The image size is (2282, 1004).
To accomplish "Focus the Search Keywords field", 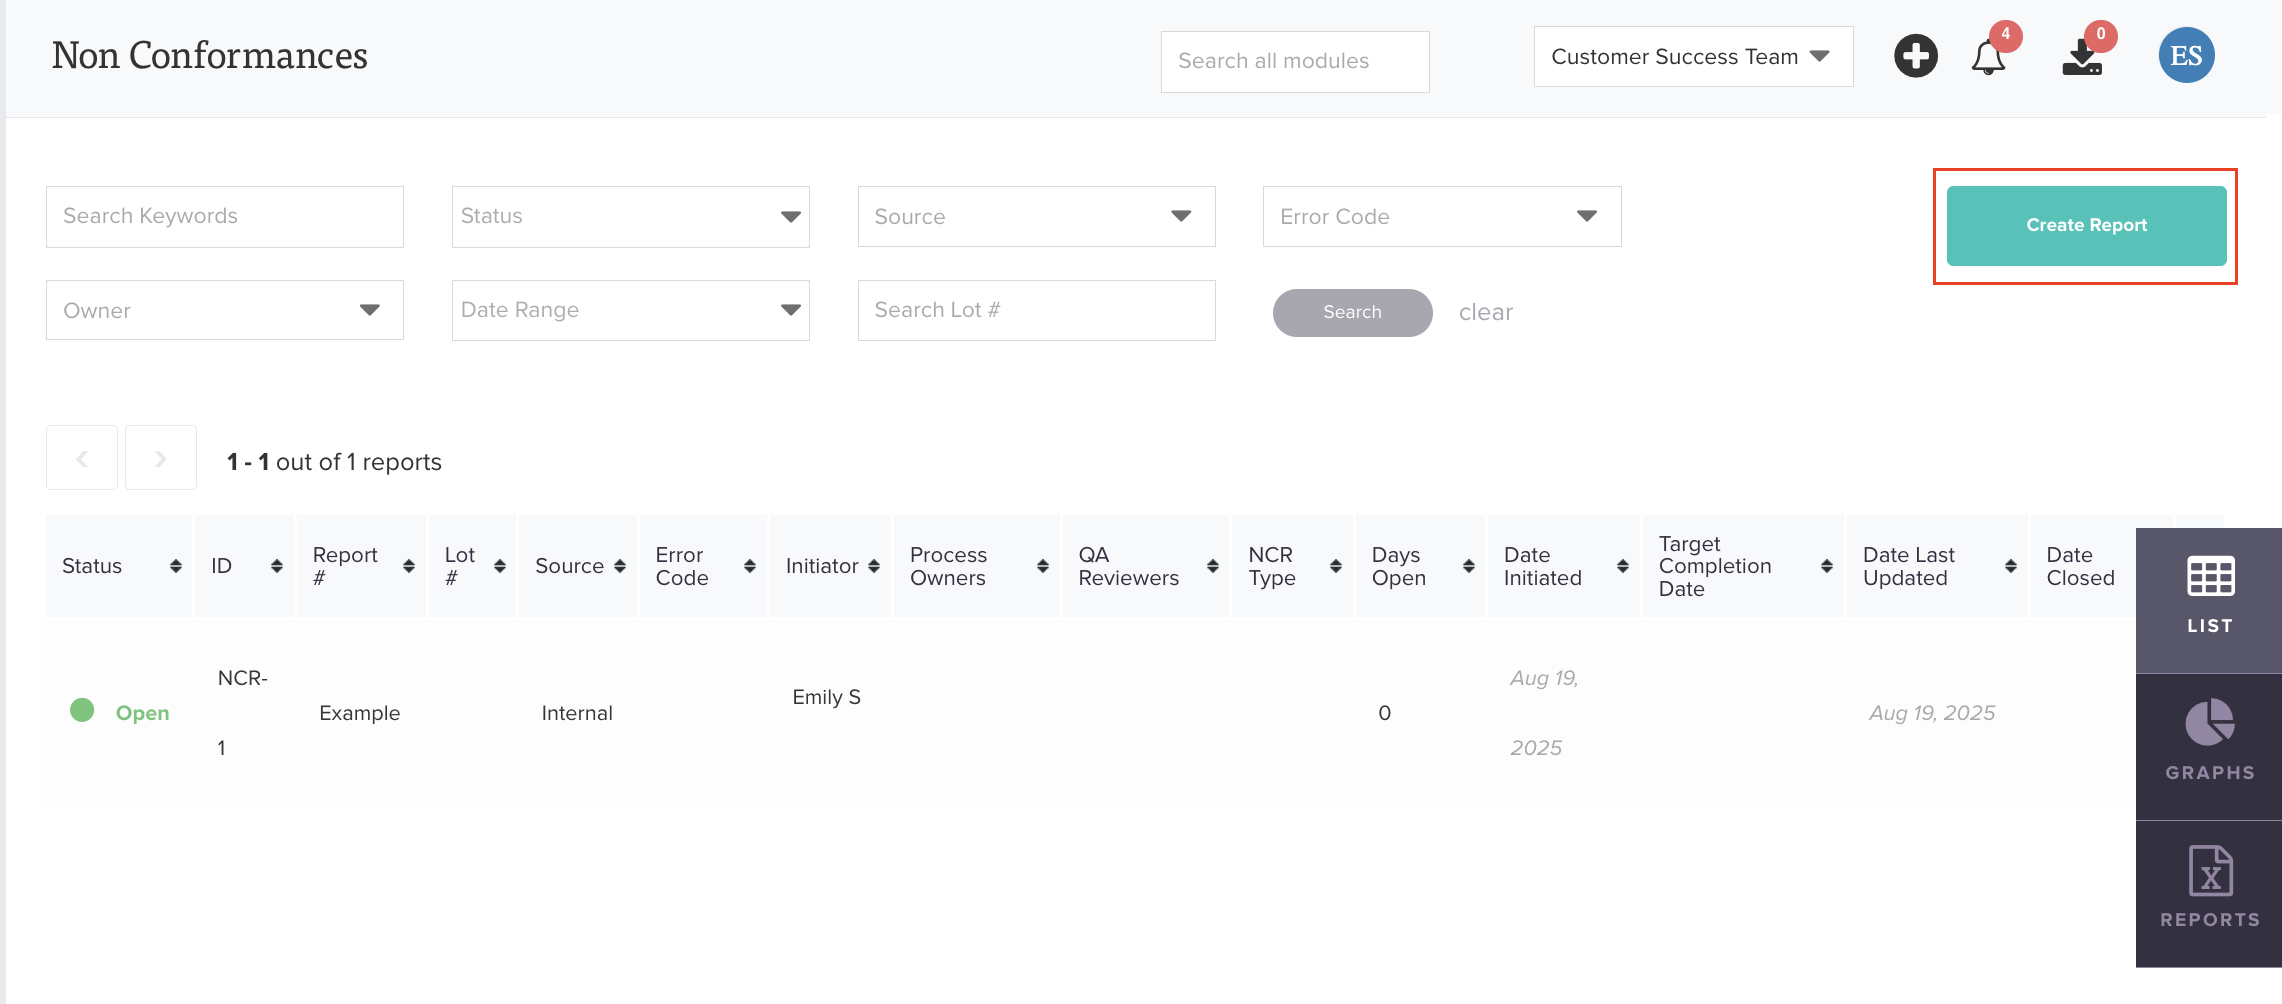I will [x=224, y=216].
